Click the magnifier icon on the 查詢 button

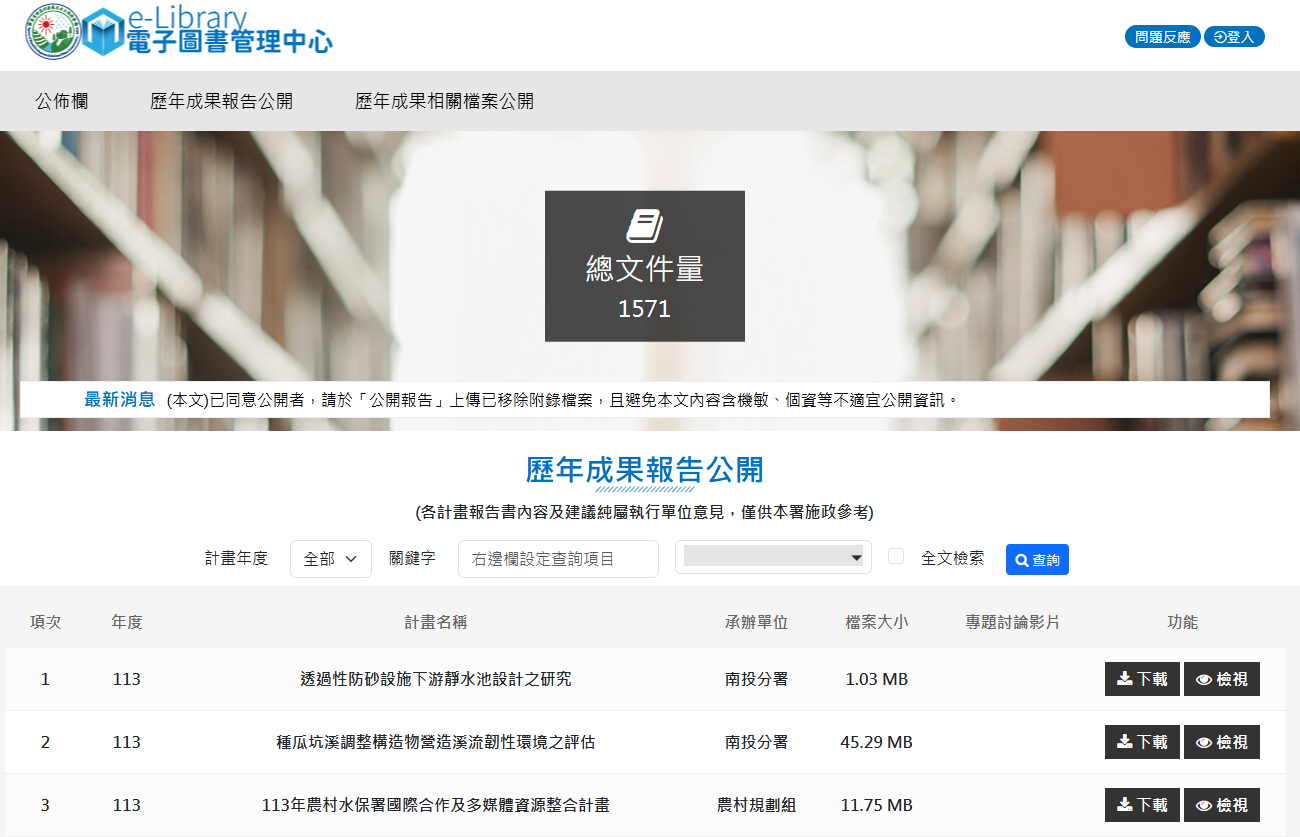[x=1019, y=559]
